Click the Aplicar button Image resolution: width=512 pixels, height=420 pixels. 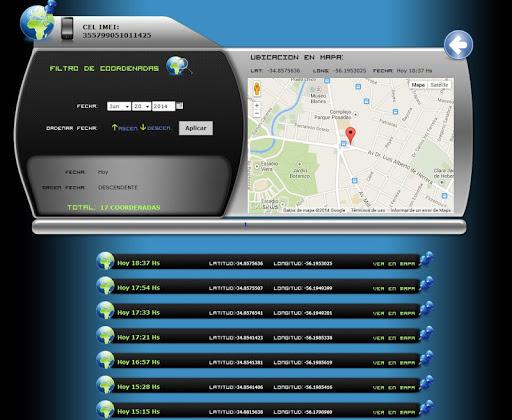pos(196,128)
